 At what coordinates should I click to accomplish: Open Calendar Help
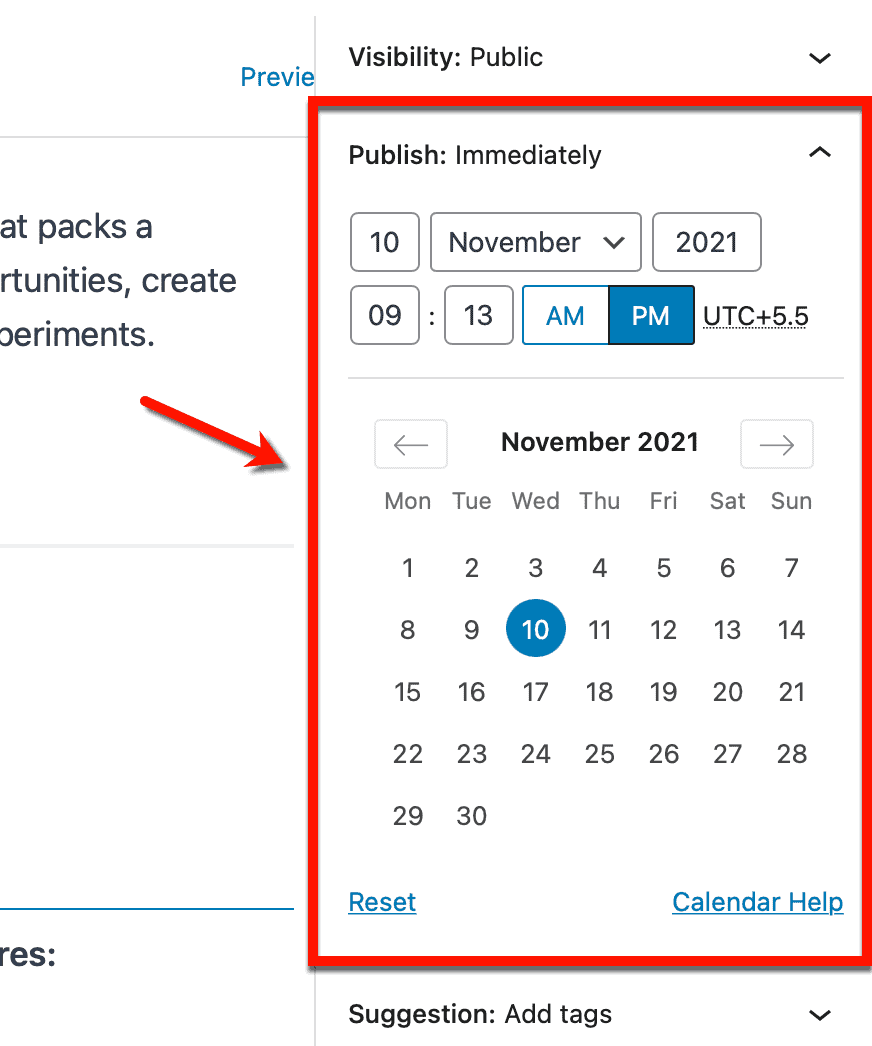757,901
